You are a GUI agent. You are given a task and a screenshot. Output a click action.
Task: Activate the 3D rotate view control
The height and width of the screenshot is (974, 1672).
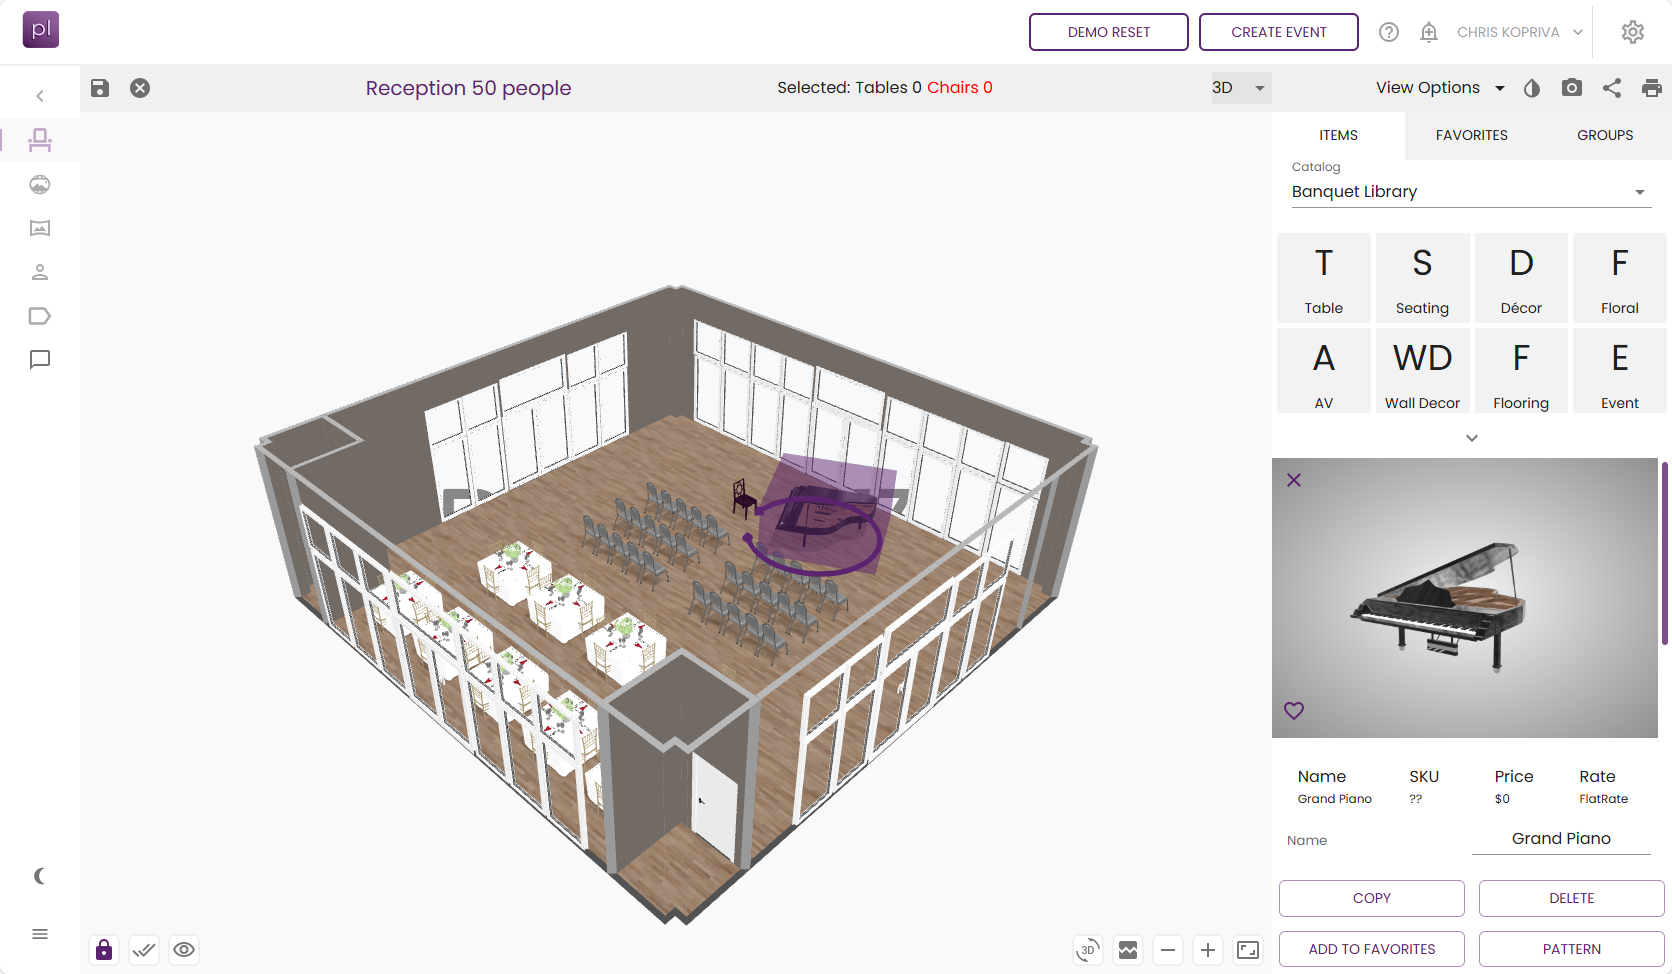[x=1087, y=950]
